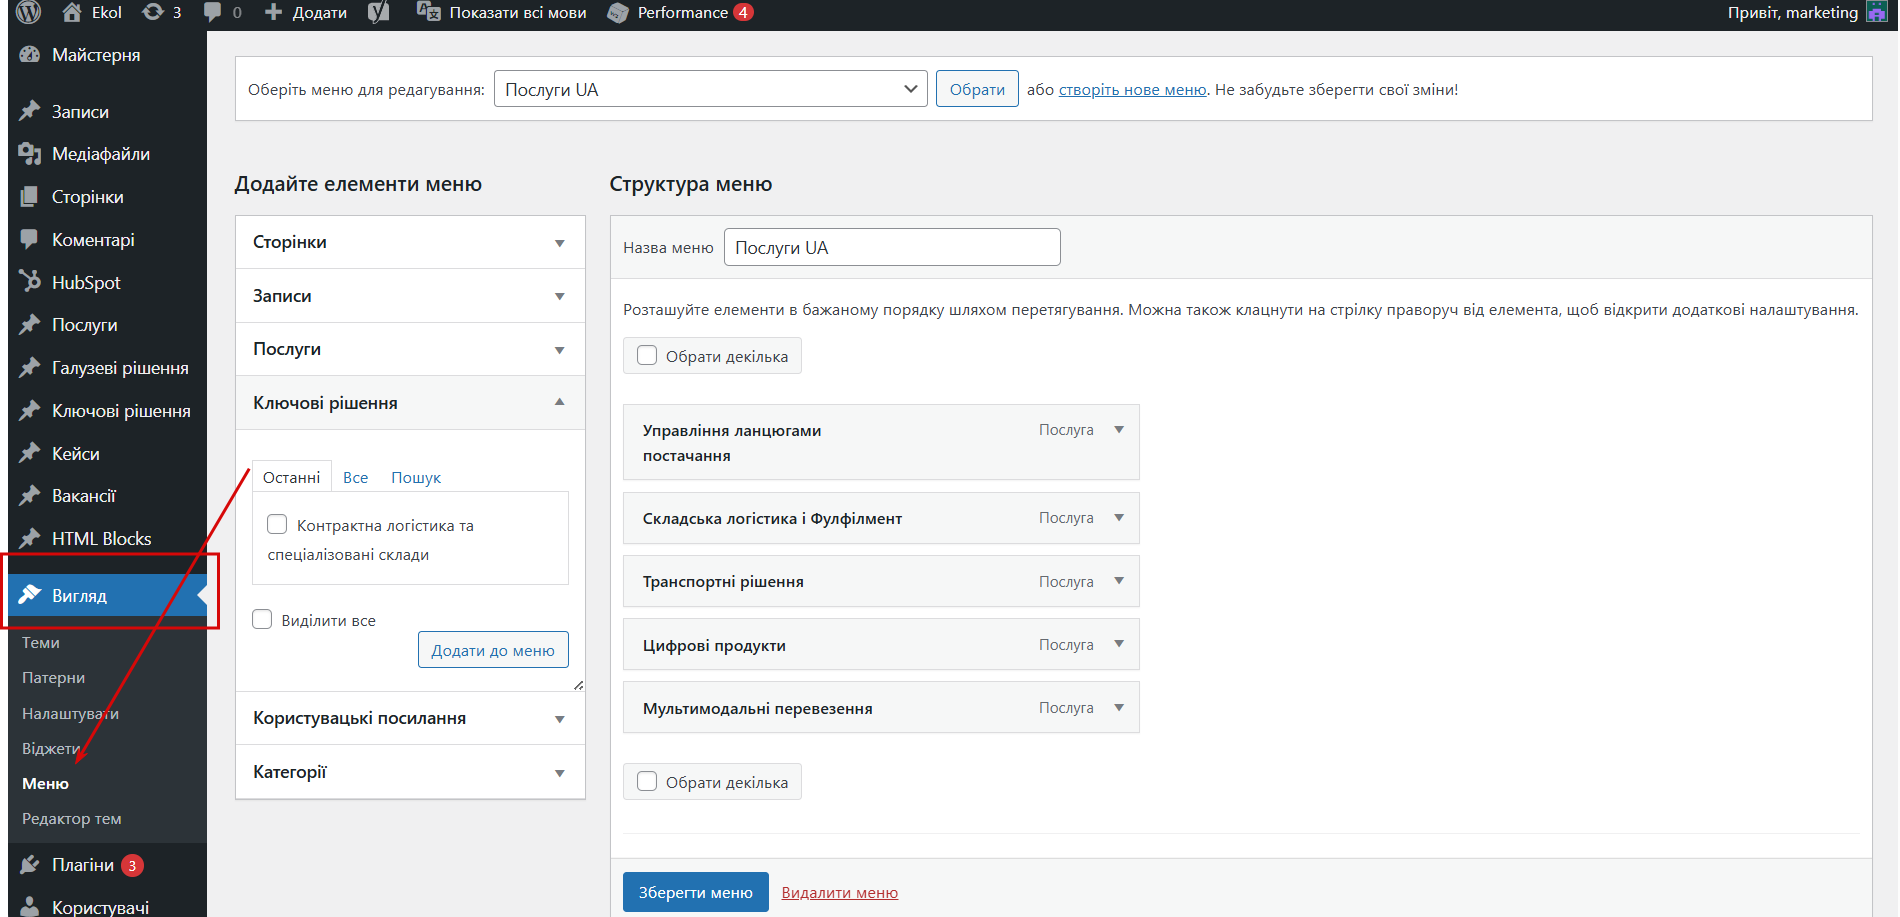The image size is (1900, 917).
Task: Check the Контрактна логістика checkbox
Action: click(277, 525)
